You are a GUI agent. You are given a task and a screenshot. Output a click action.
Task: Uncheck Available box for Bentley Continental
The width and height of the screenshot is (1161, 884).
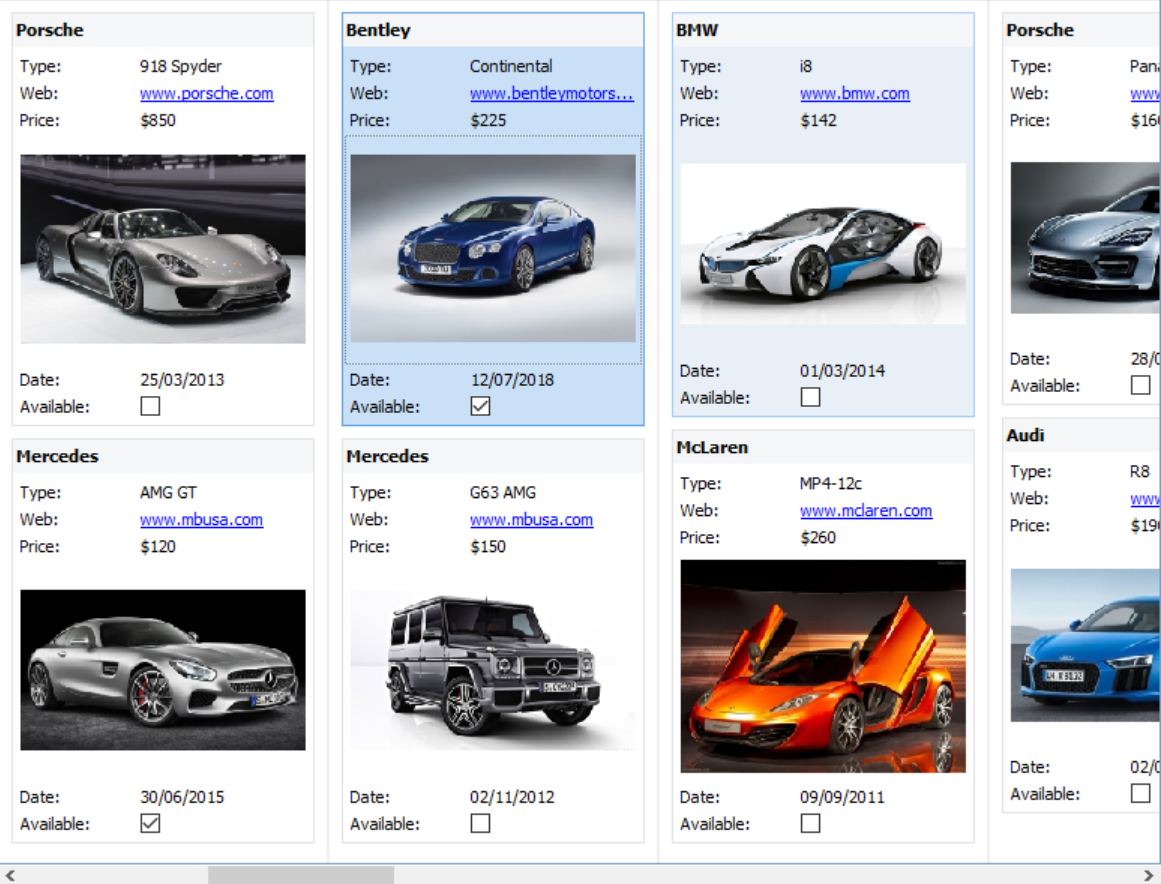tap(481, 406)
